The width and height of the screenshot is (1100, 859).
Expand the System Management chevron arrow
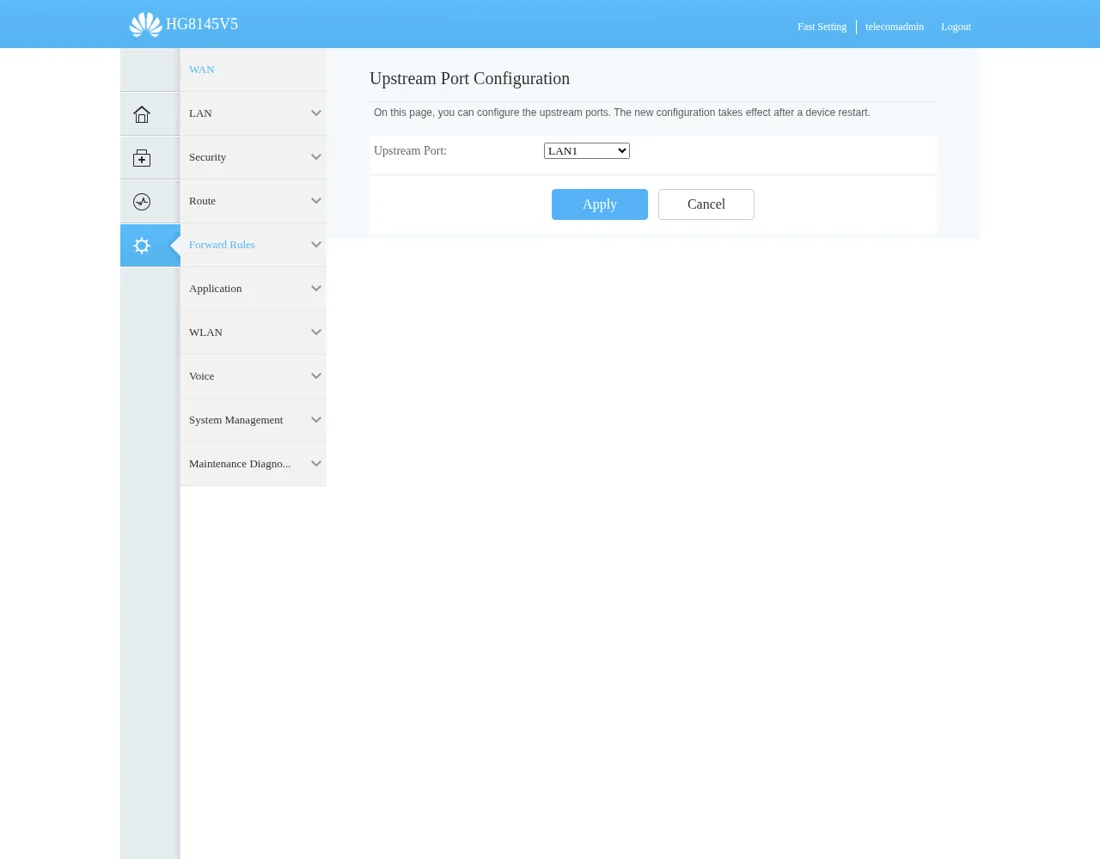click(x=316, y=420)
